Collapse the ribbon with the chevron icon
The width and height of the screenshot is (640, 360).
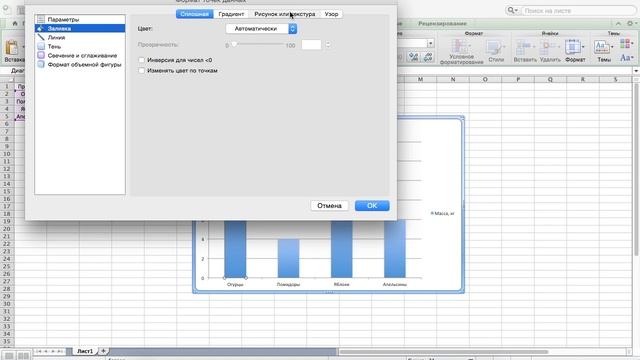619,24
